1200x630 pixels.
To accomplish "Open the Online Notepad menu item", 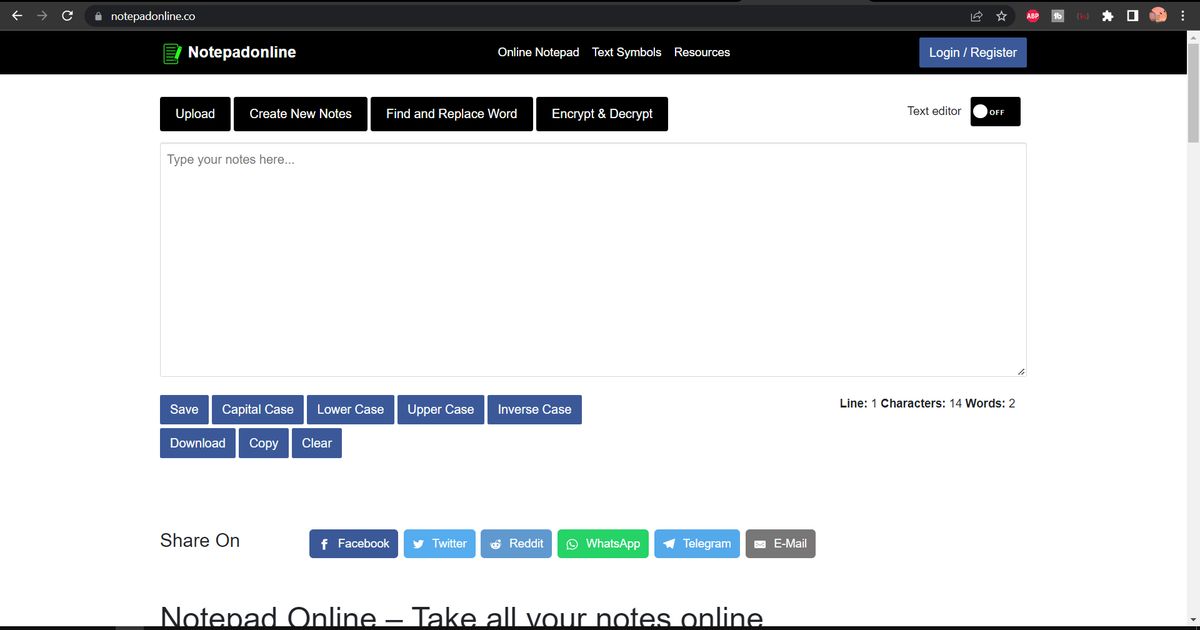I will (538, 52).
